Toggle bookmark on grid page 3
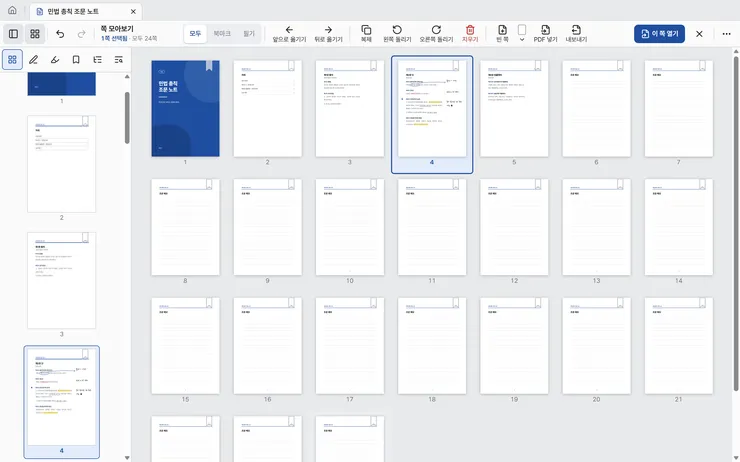This screenshot has height=462, width=740. [x=373, y=66]
